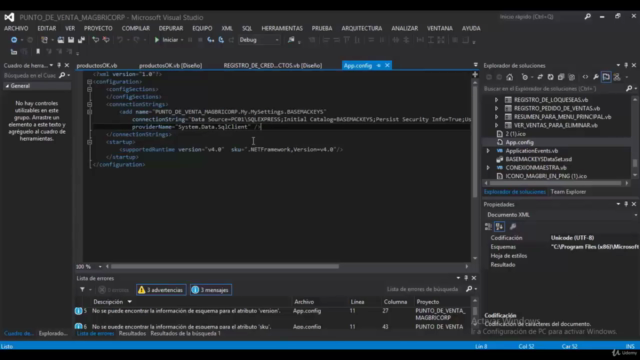Open Properties wrench icon in Solution Explorer

[596, 77]
